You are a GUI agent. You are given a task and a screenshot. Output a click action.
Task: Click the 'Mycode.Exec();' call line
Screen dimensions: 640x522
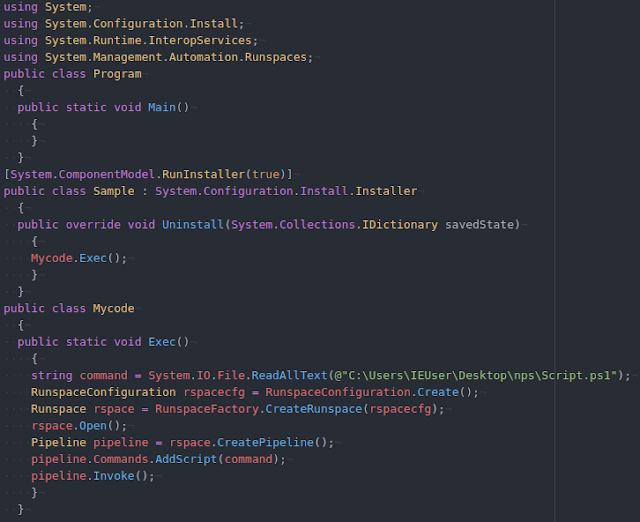[79, 258]
